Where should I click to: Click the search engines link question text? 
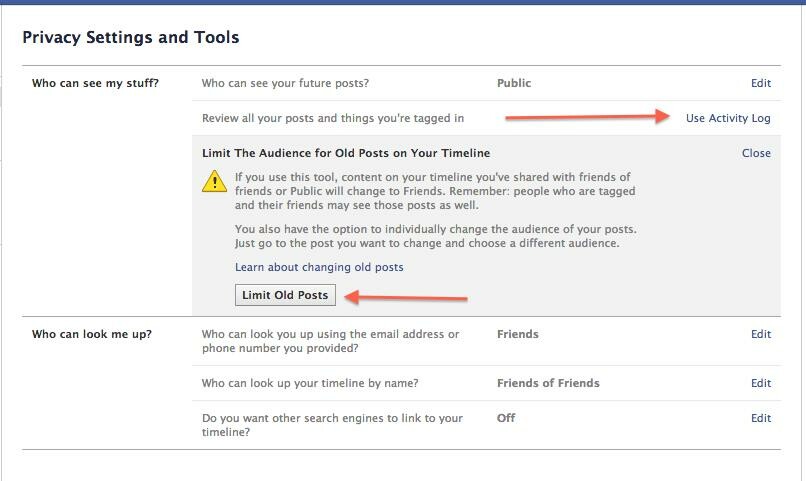332,425
